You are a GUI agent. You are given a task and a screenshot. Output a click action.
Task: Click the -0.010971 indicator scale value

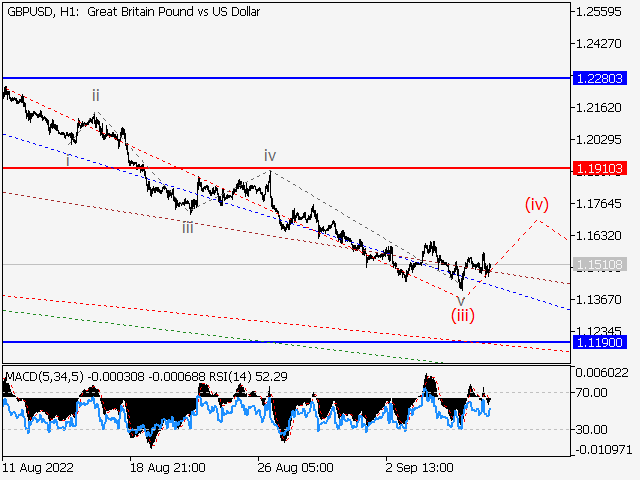click(x=603, y=450)
